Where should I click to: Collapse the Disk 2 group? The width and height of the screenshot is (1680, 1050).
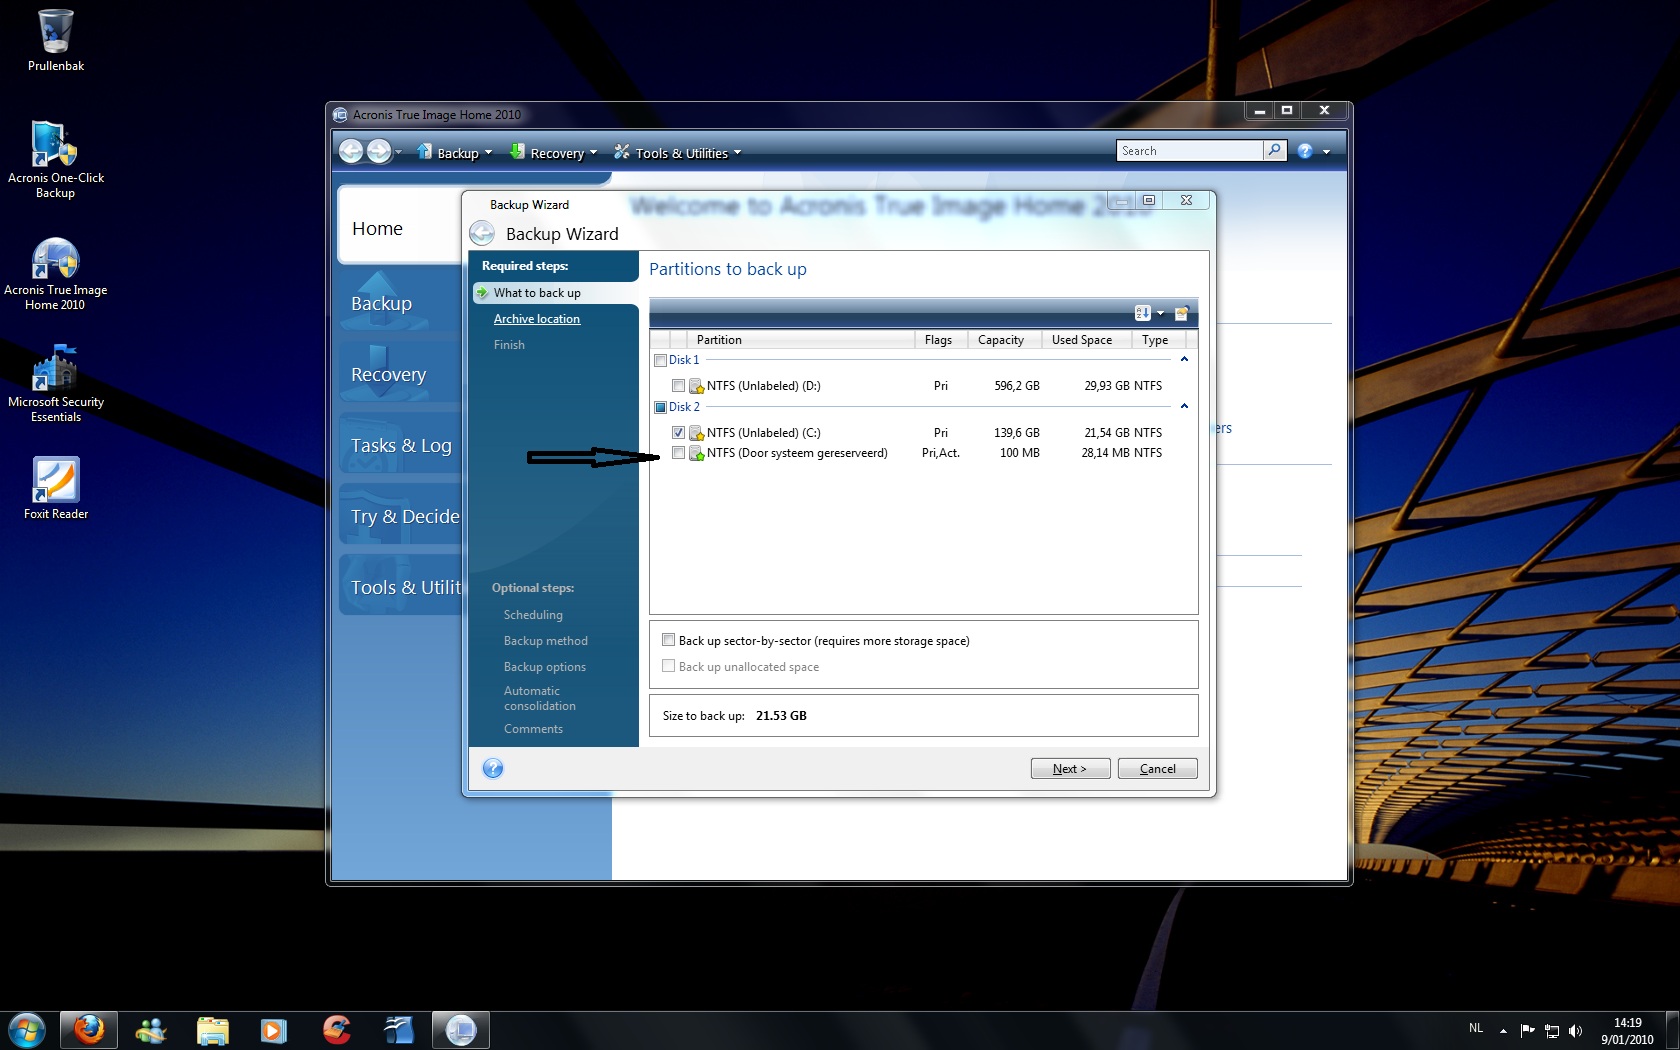[x=1184, y=406]
